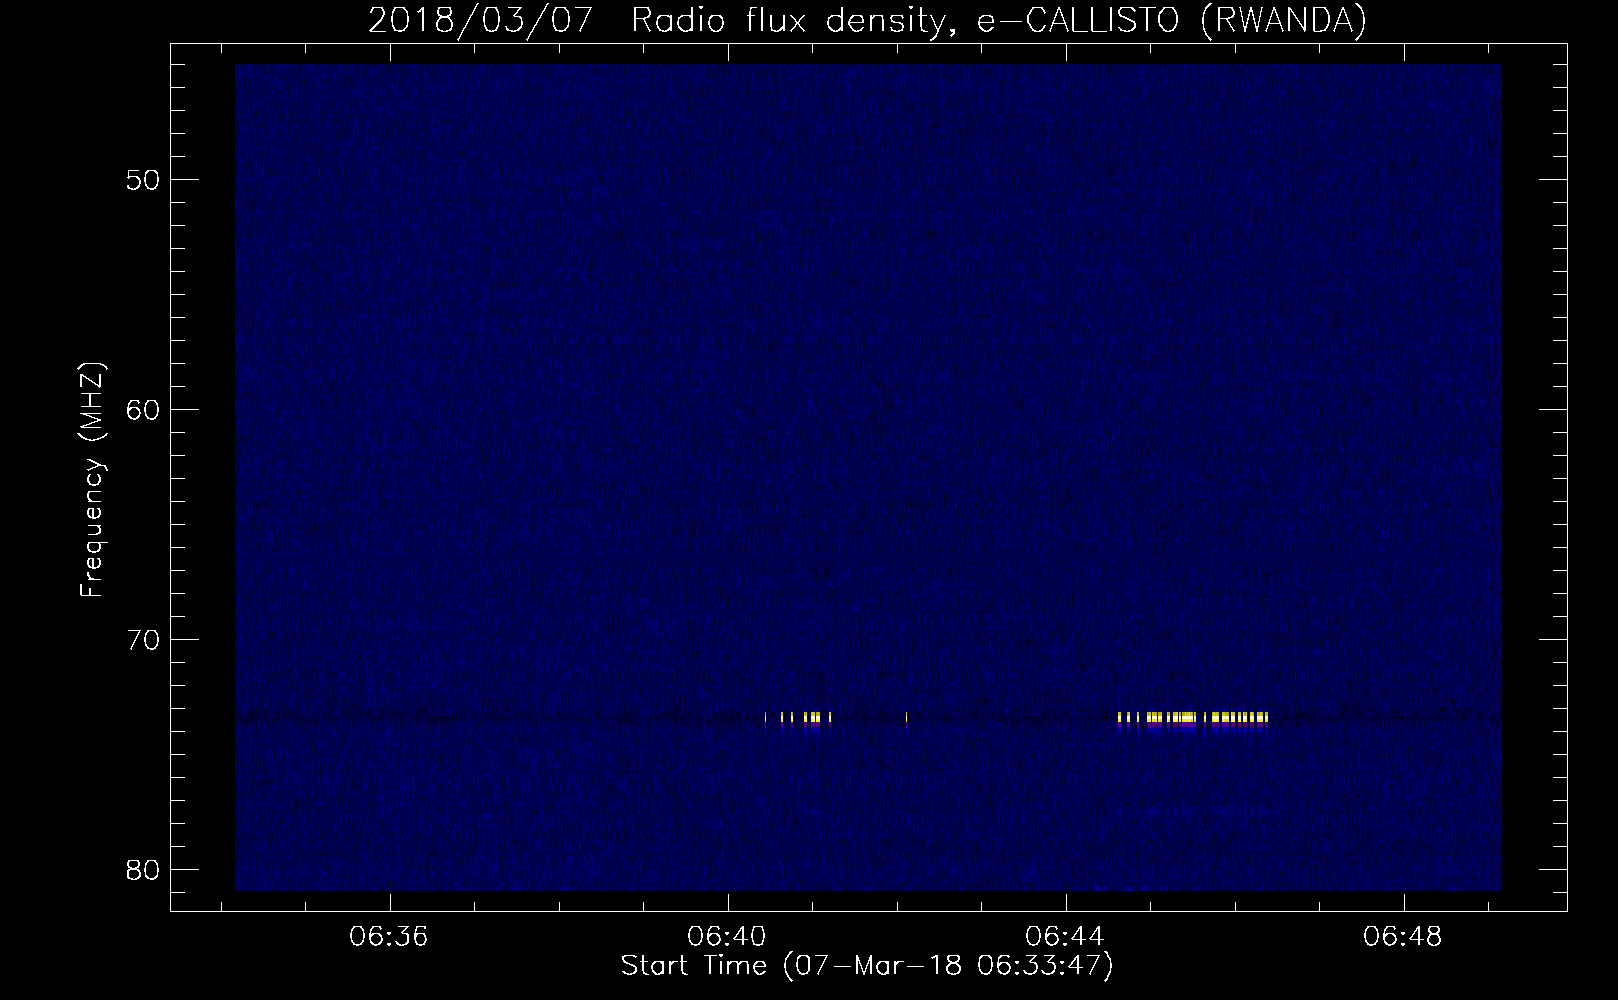This screenshot has height=1000, width=1618.
Task: Click the 'Frequency (MHZ)' axis label
Action: [x=92, y=479]
